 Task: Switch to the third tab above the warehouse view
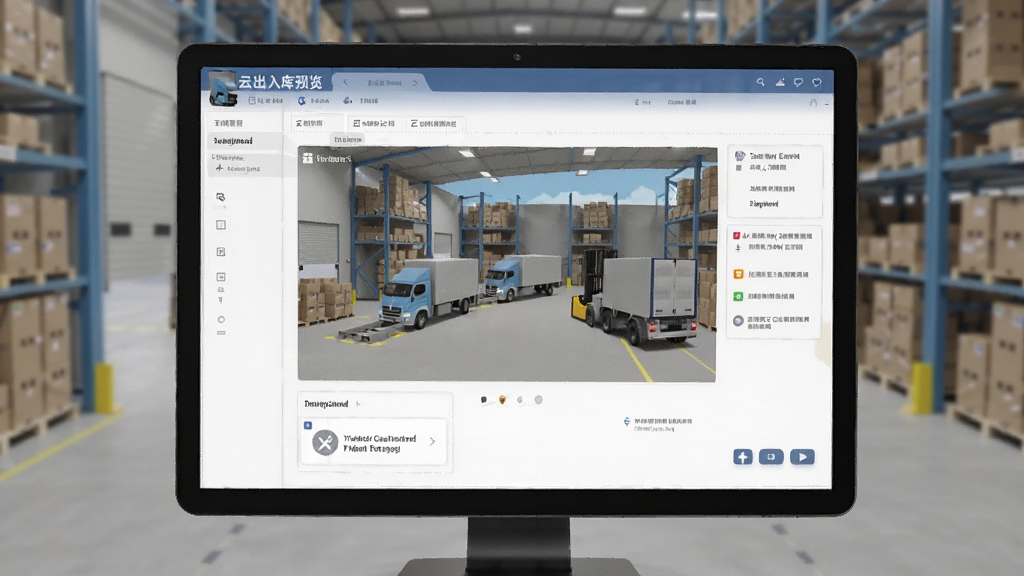pyautogui.click(x=434, y=123)
